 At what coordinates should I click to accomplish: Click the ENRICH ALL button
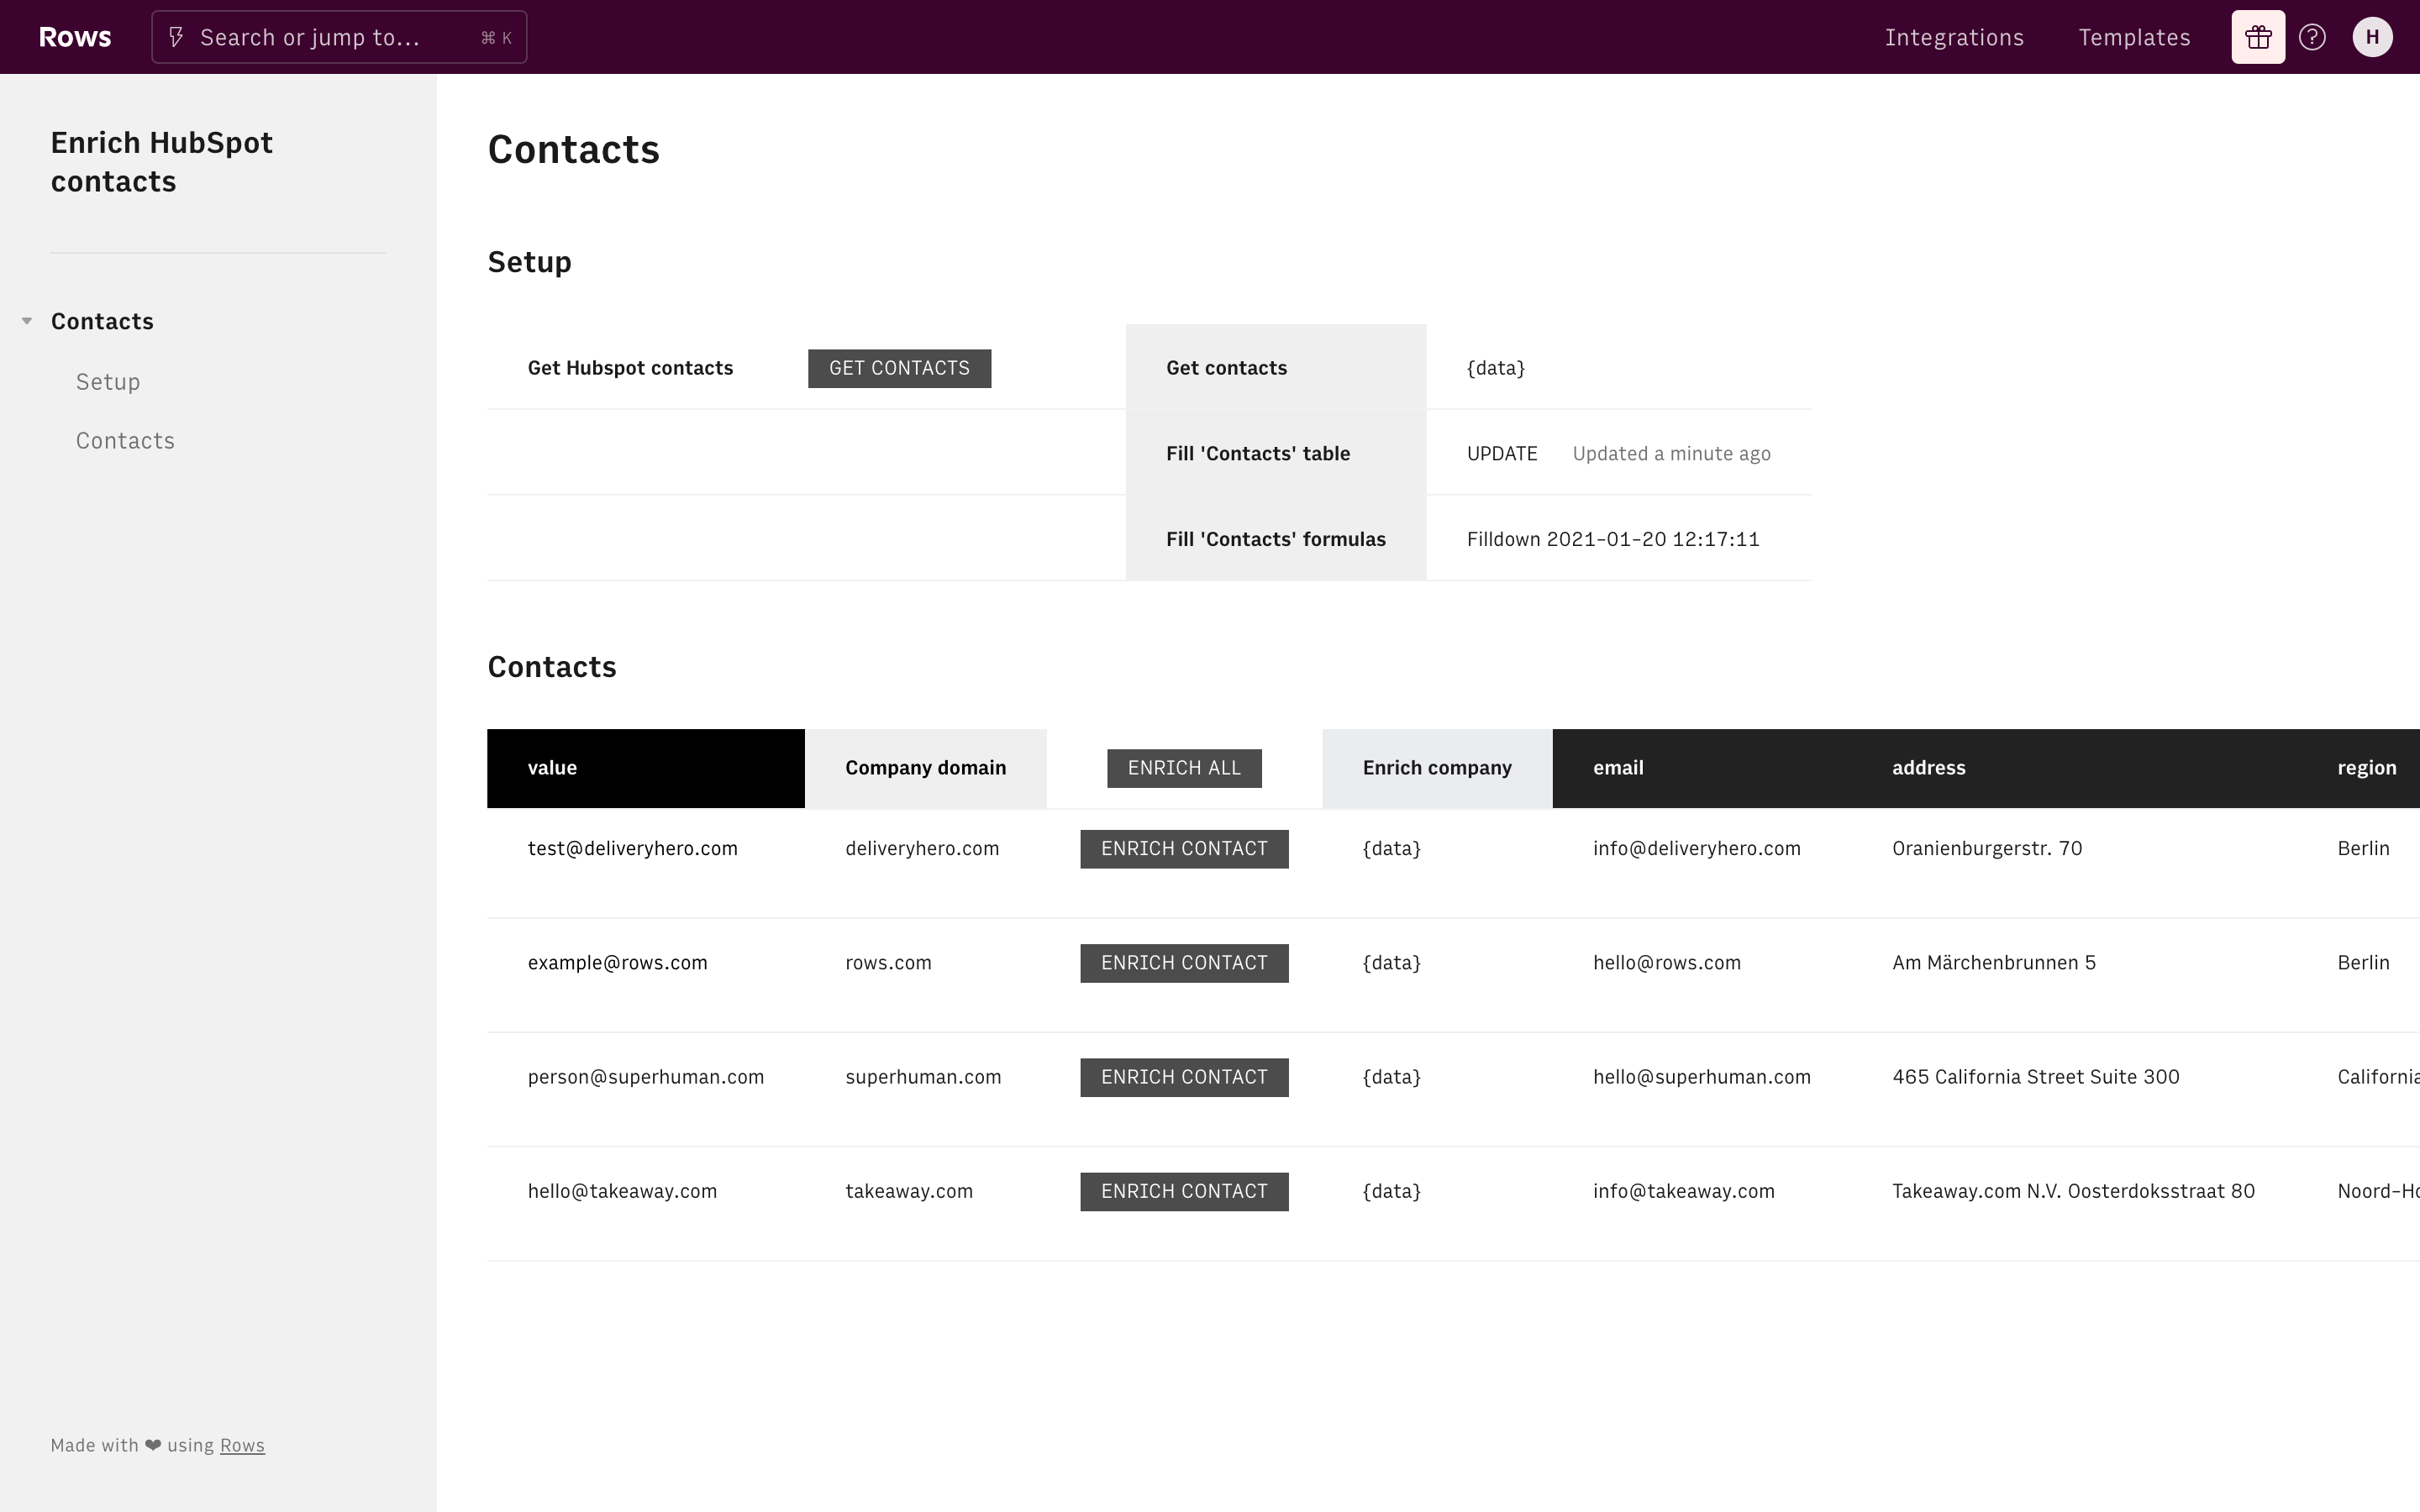1184,768
